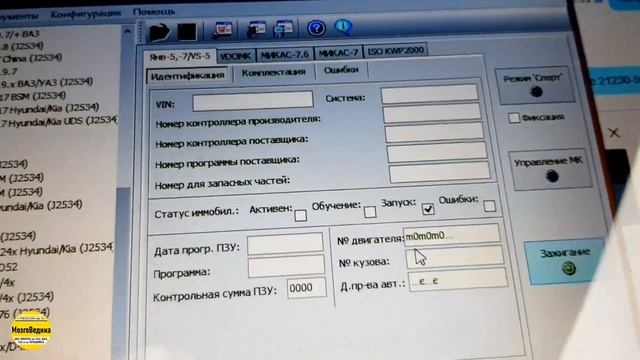
Task: Click the Управление МК button
Action: 550,169
